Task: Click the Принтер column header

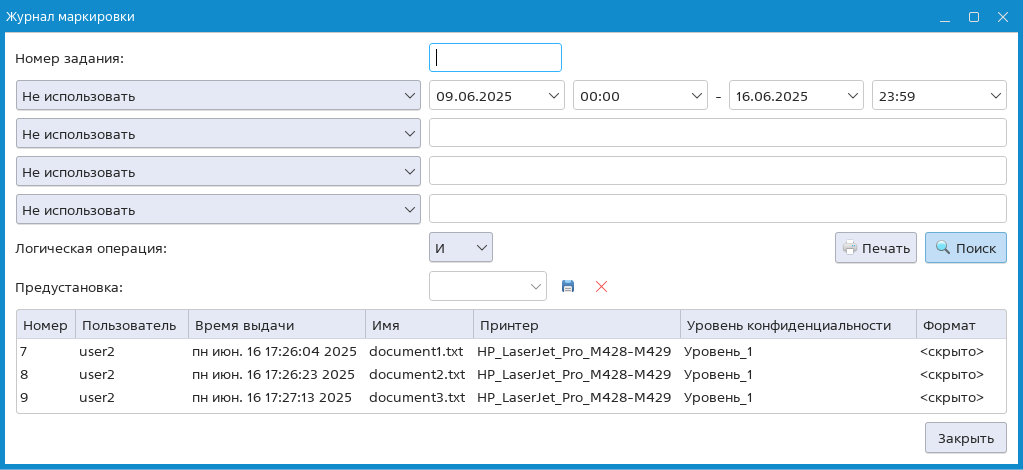Action: (x=576, y=325)
